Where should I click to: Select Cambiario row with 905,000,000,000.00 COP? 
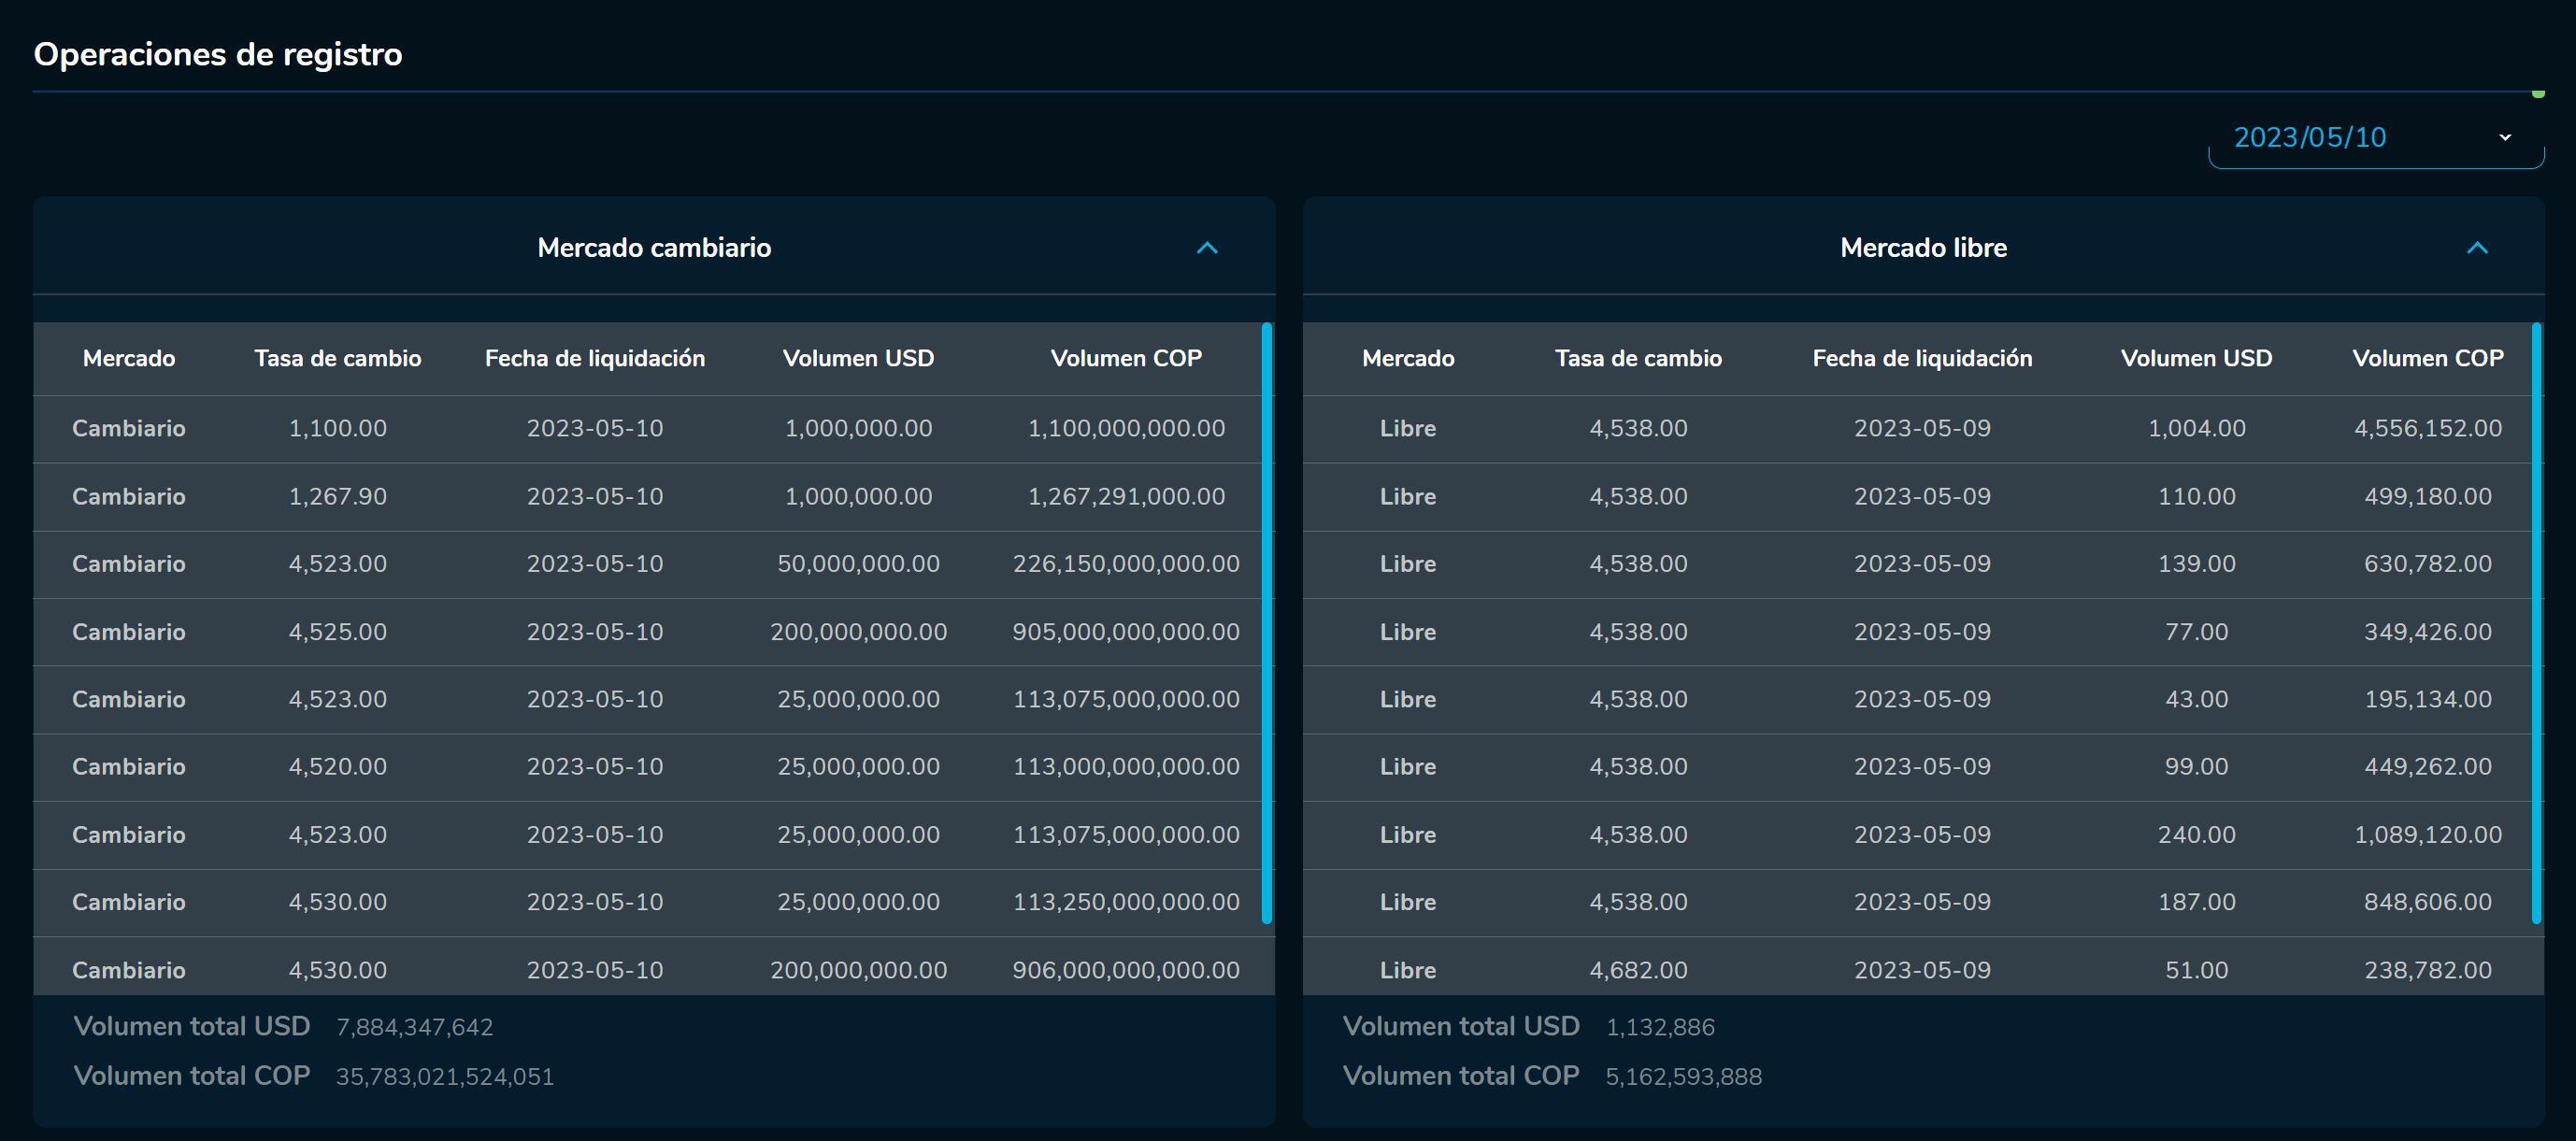click(x=1125, y=632)
